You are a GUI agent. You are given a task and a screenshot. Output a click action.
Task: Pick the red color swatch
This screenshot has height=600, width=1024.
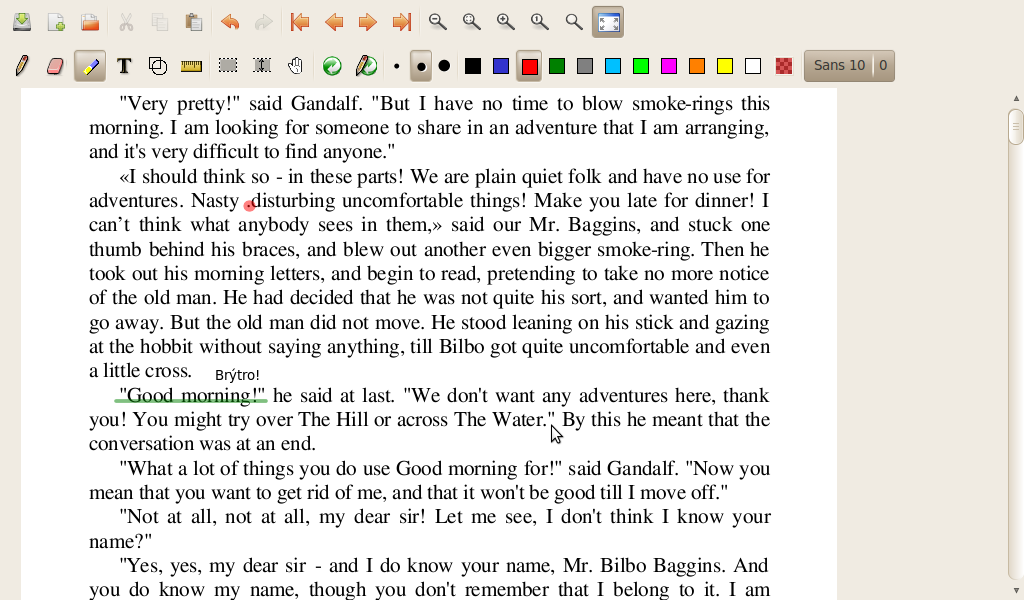click(x=530, y=66)
